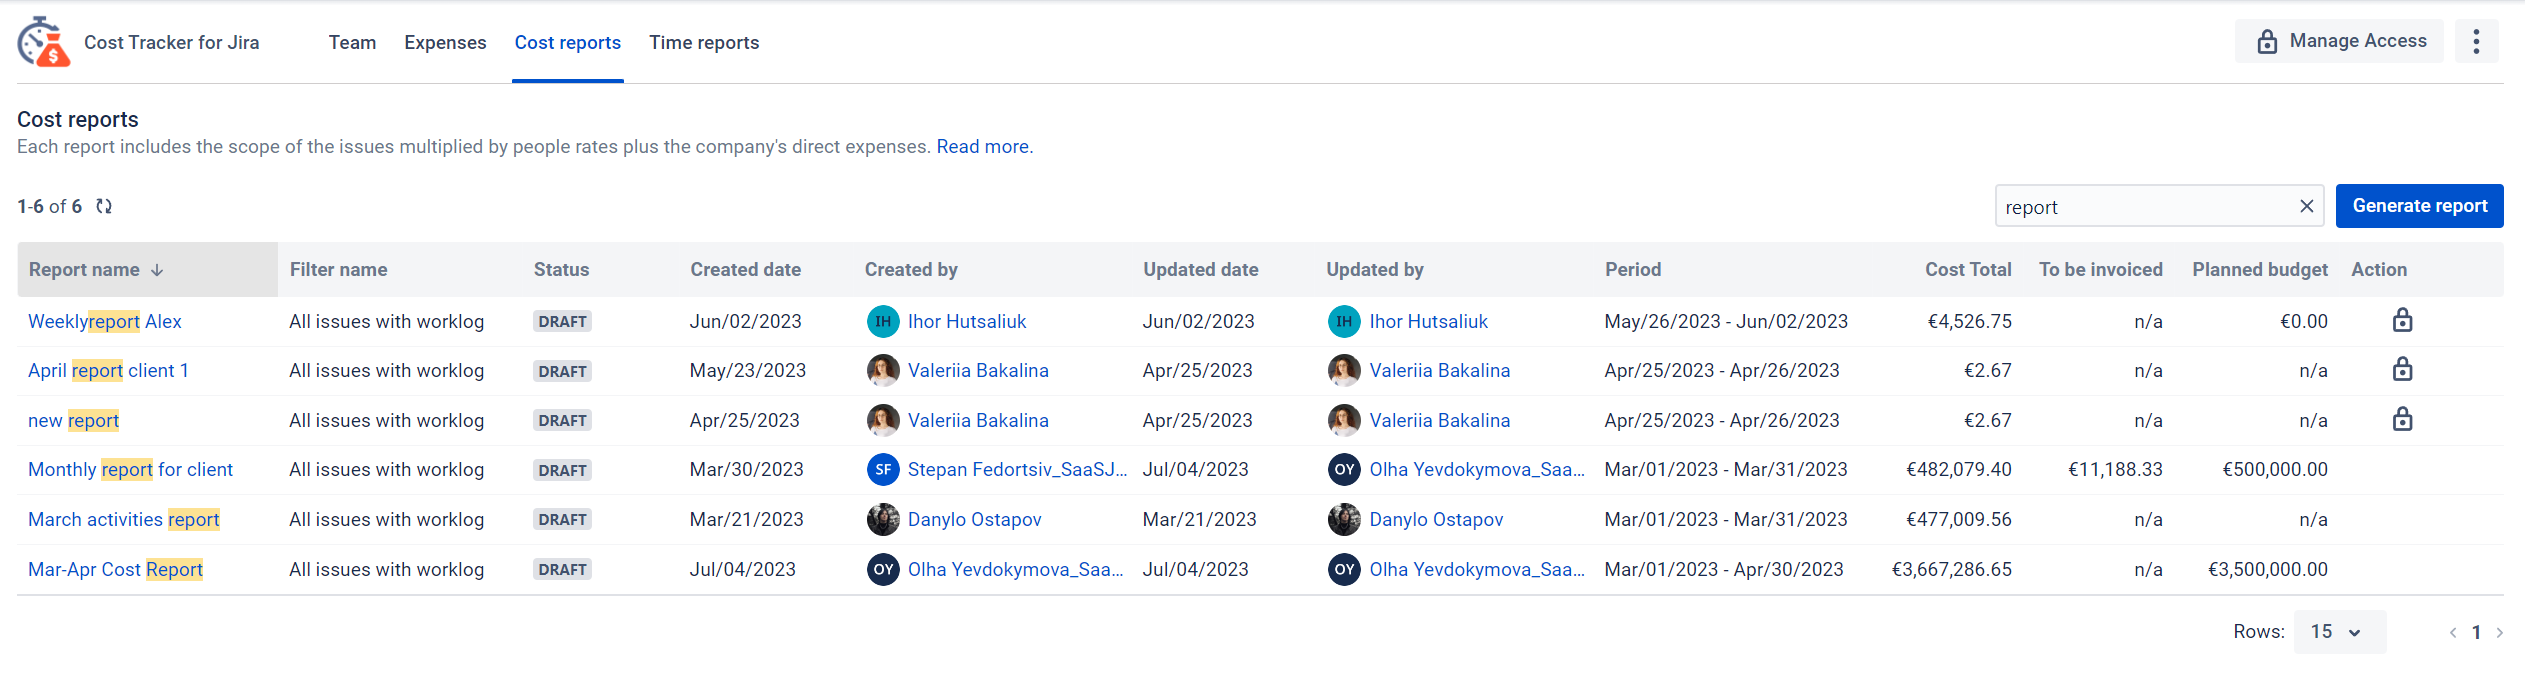The width and height of the screenshot is (2525, 688).
Task: Click the lock icon for April report client 1
Action: coord(2402,370)
